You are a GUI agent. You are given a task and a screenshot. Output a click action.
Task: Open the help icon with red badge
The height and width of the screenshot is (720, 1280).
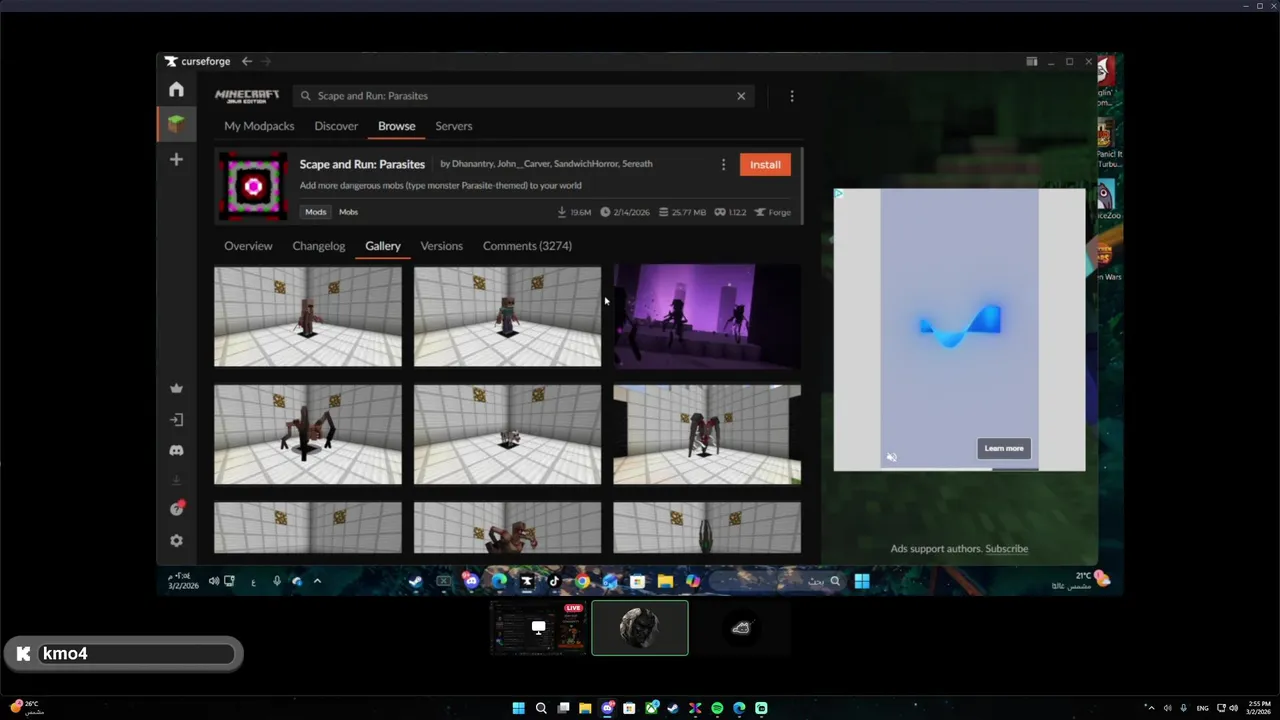tap(177, 508)
